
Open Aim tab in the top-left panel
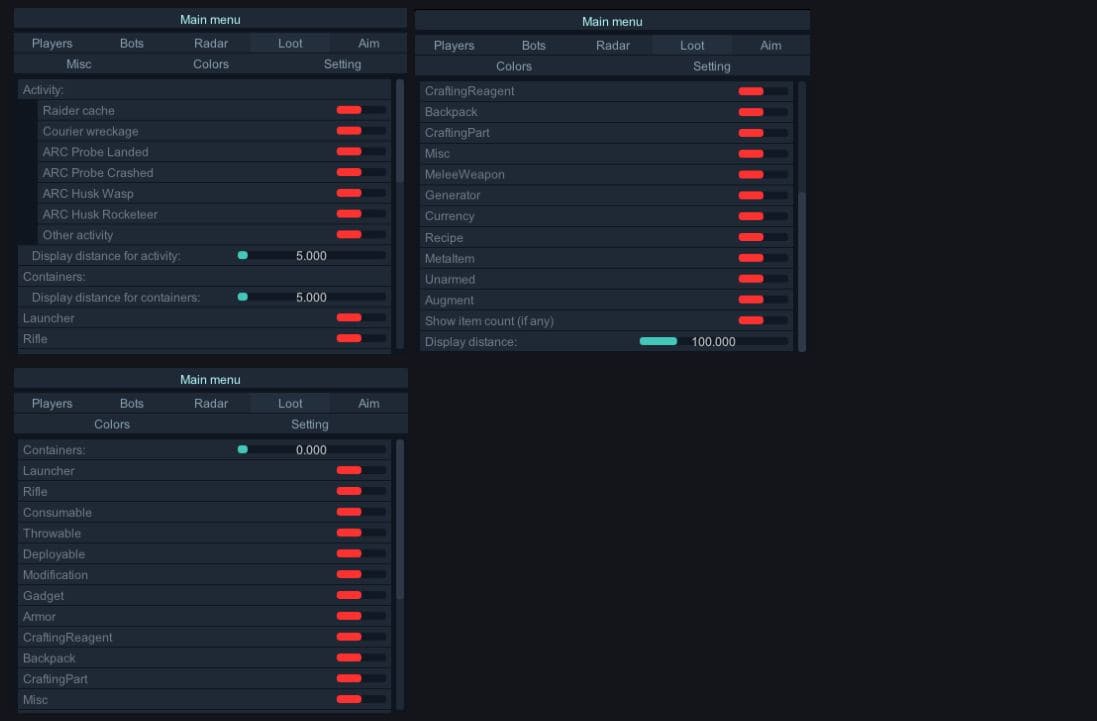click(x=369, y=43)
